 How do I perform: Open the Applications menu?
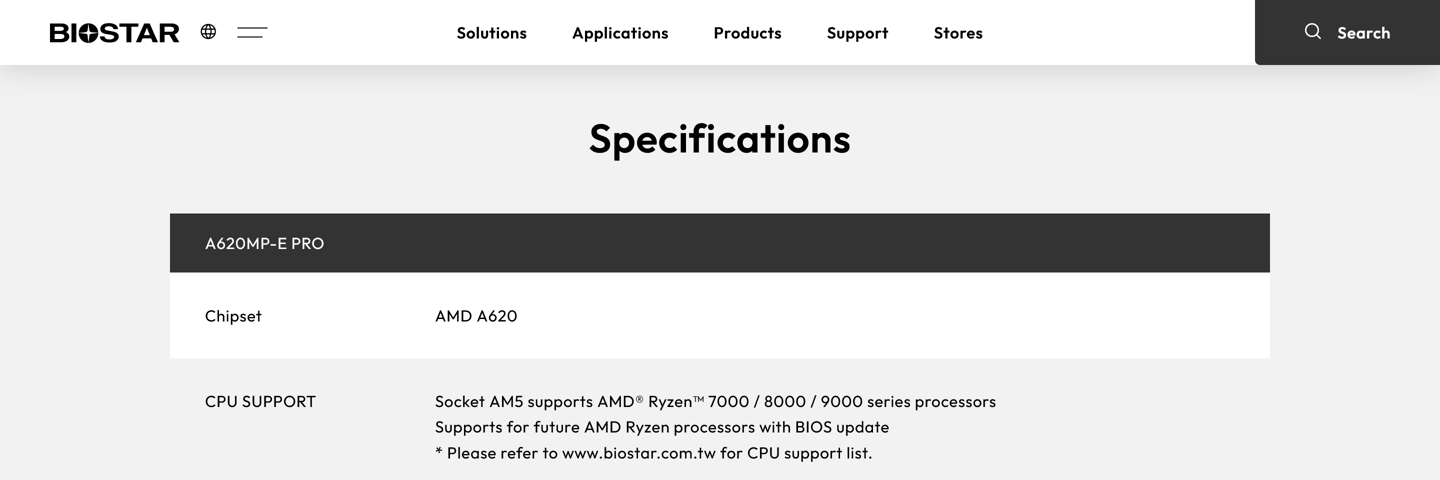click(620, 33)
